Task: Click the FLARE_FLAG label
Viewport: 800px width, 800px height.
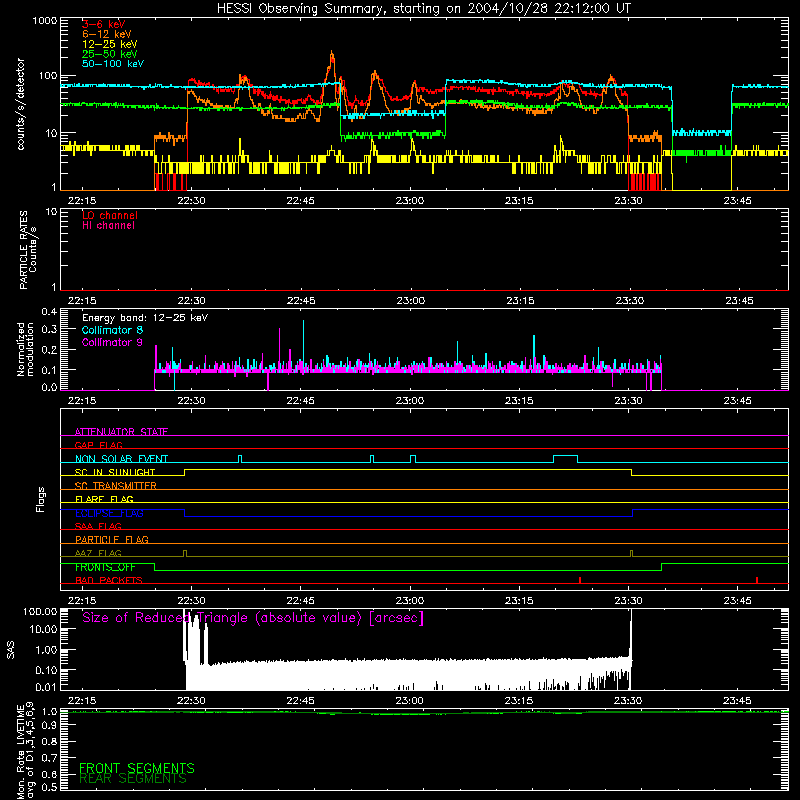Action: pos(104,499)
